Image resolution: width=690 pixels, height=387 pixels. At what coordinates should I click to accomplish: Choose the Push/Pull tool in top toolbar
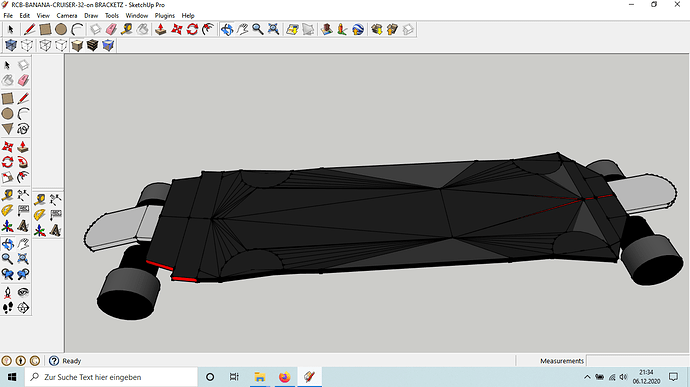pyautogui.click(x=161, y=29)
